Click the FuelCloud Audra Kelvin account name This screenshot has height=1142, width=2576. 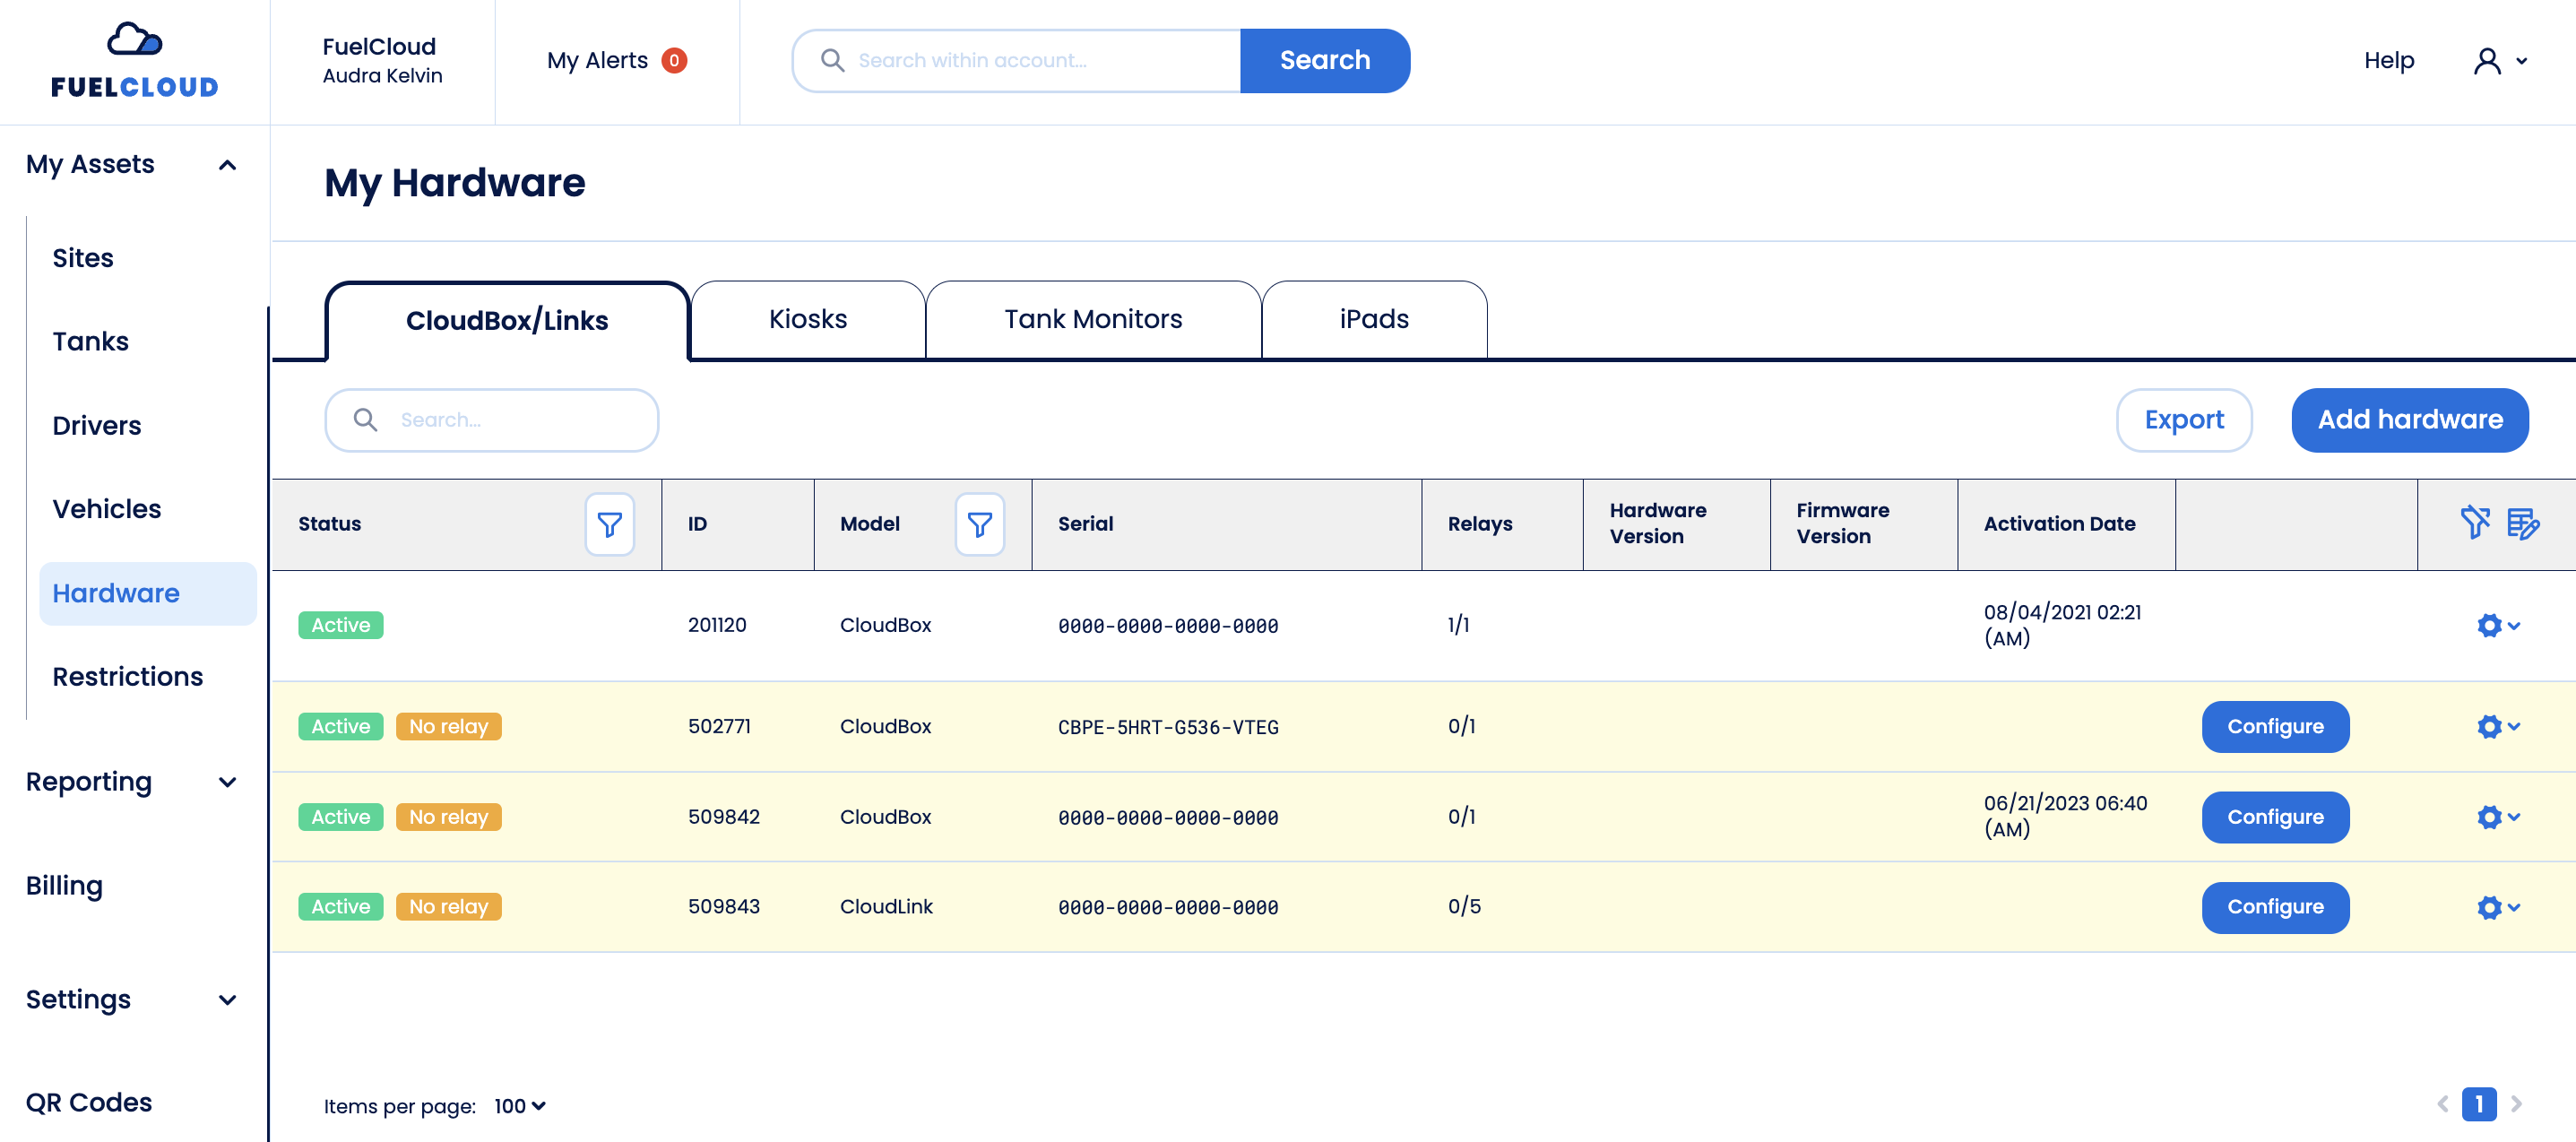pos(382,61)
